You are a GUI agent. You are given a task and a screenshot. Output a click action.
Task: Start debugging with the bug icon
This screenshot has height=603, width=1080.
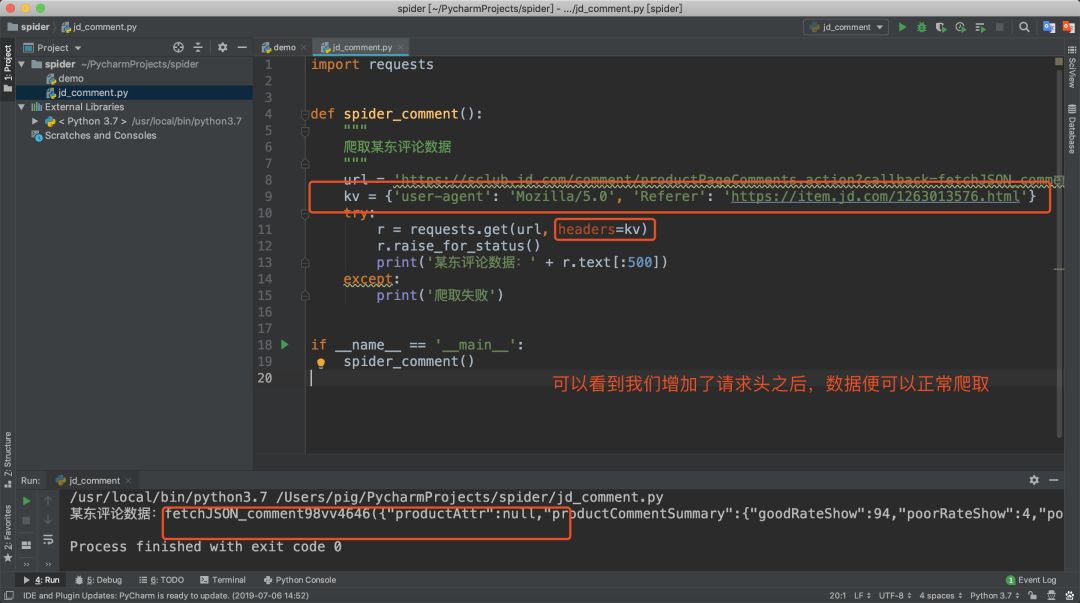click(921, 27)
